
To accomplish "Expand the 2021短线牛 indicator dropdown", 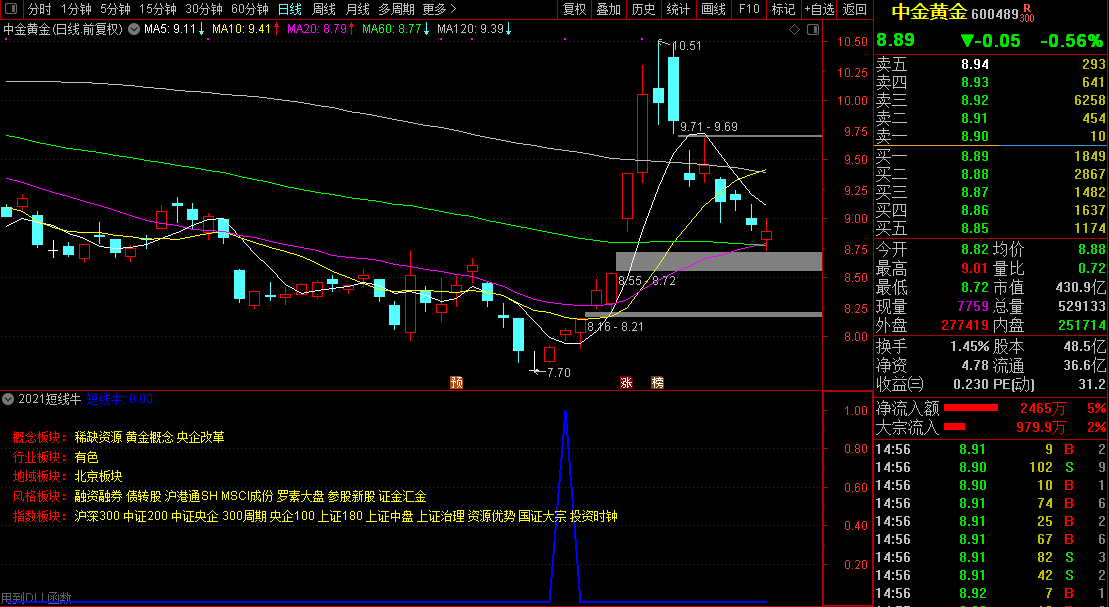I will (8, 399).
